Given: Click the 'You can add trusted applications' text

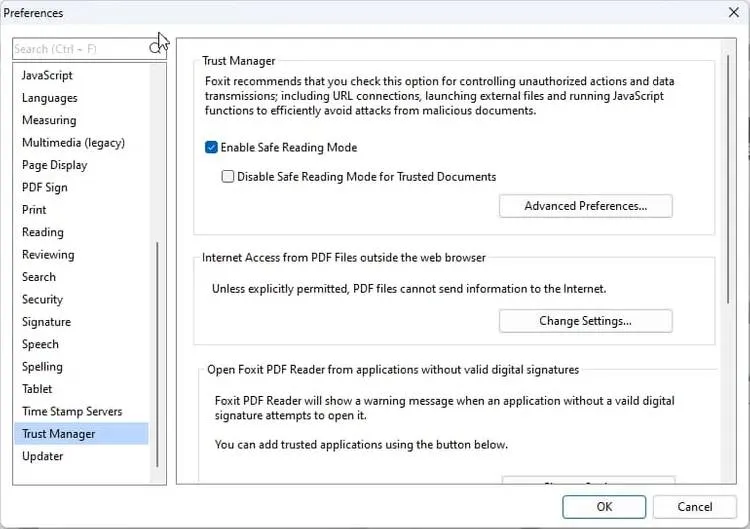Looking at the screenshot, I should (x=361, y=445).
